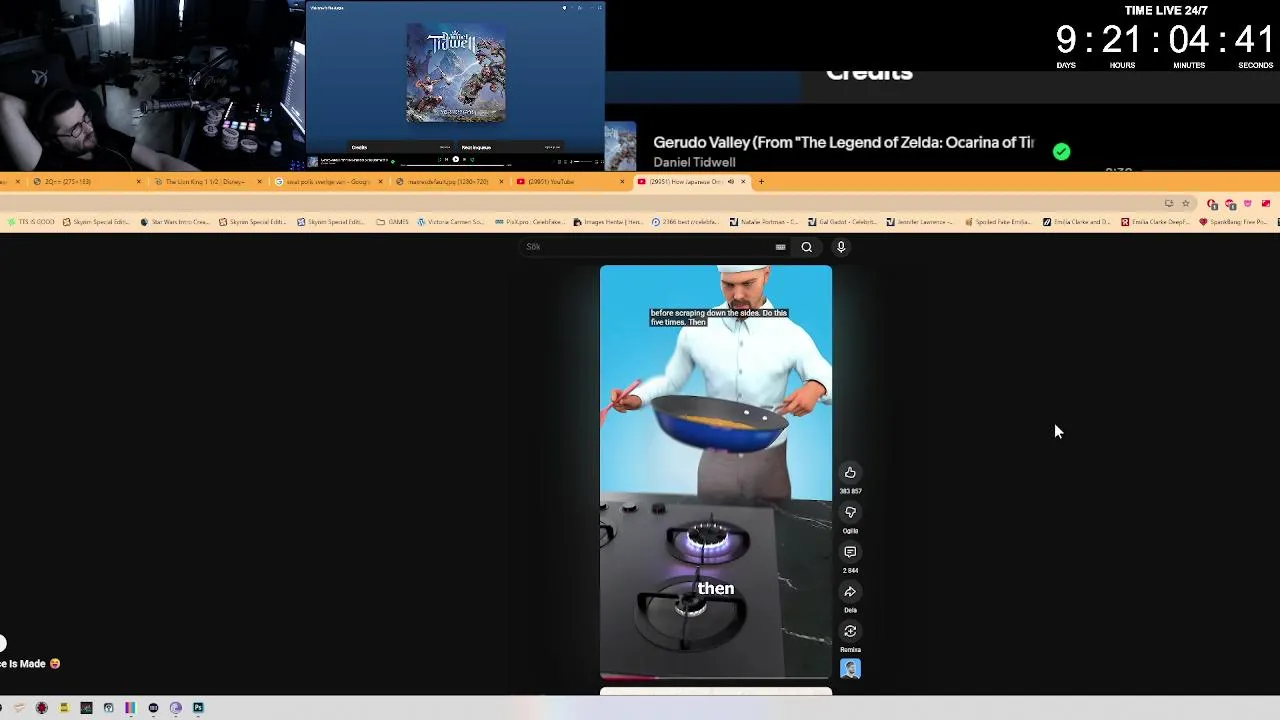
Task: Click the Remixa remix icon
Action: [x=850, y=631]
